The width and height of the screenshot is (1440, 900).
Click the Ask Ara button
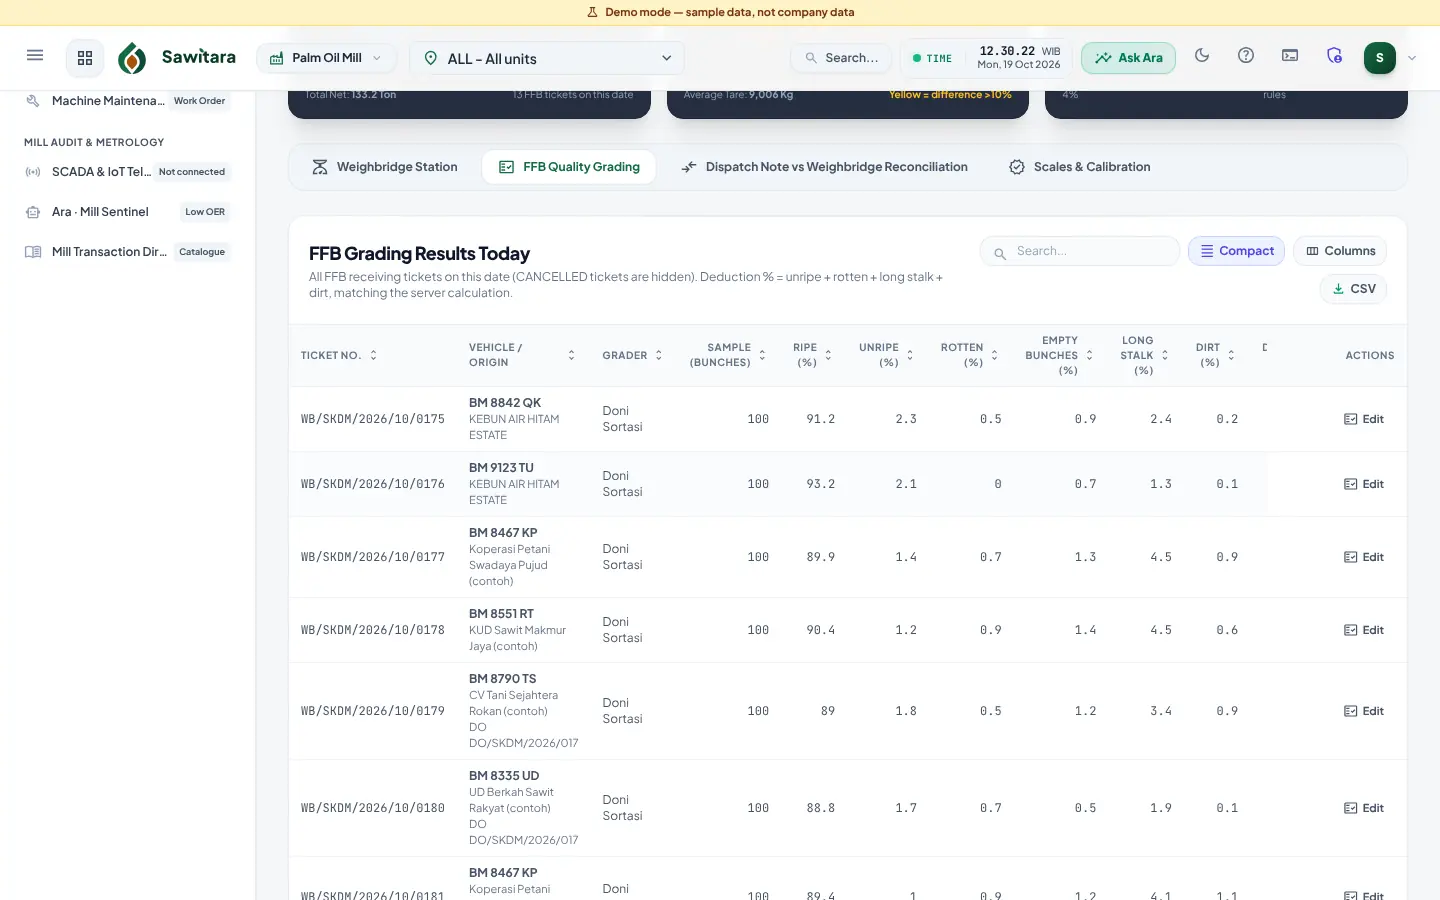point(1128,58)
